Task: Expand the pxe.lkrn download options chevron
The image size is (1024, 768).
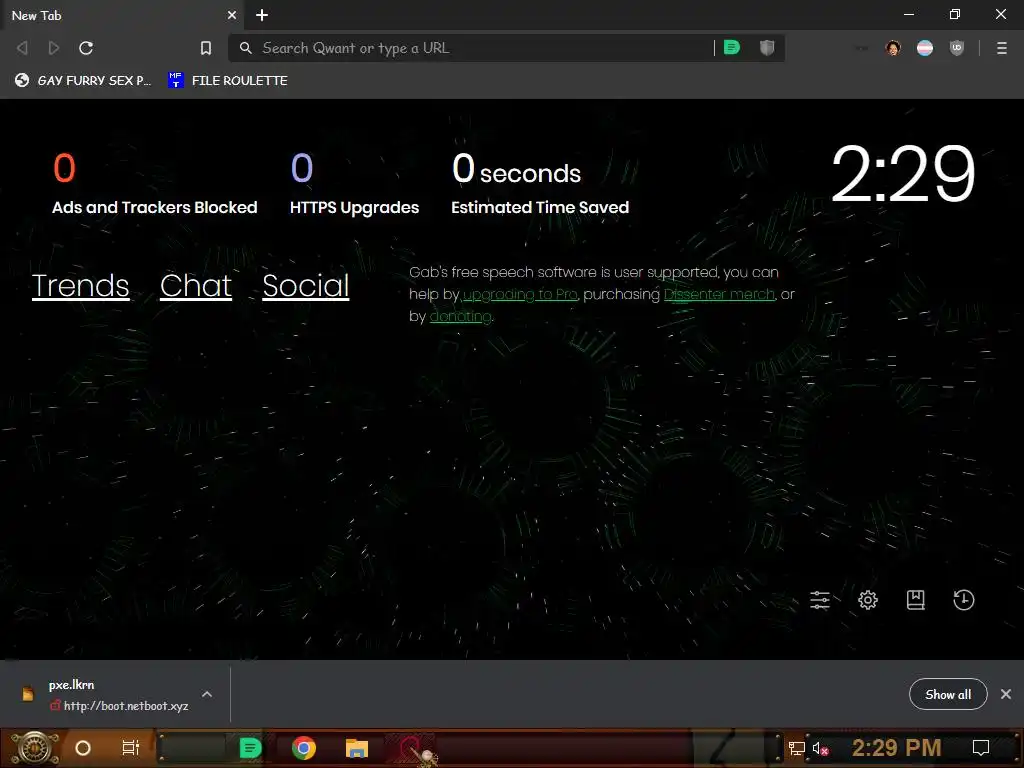Action: (x=207, y=694)
